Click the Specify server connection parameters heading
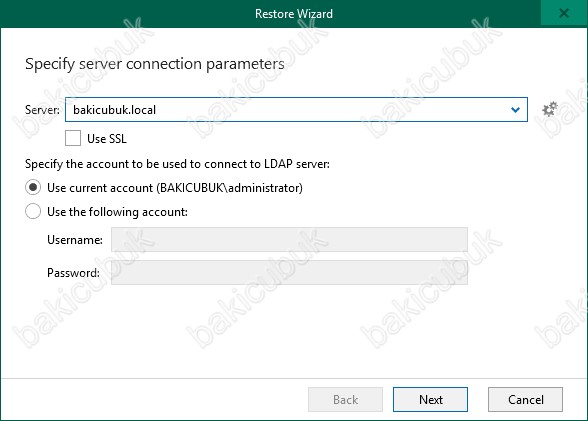This screenshot has width=588, height=421. click(x=154, y=64)
